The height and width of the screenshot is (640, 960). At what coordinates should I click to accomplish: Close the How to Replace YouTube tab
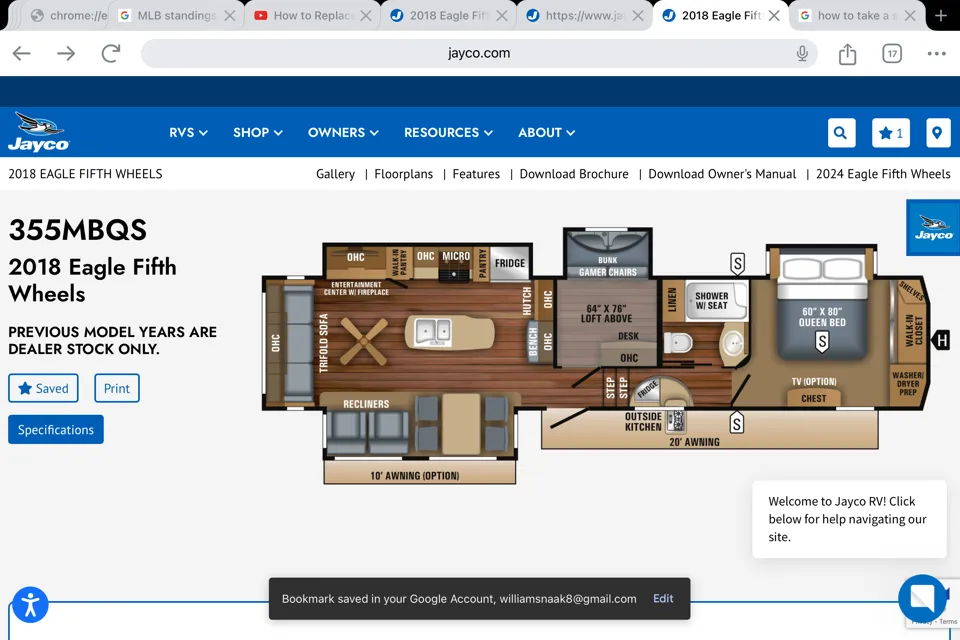pyautogui.click(x=366, y=15)
